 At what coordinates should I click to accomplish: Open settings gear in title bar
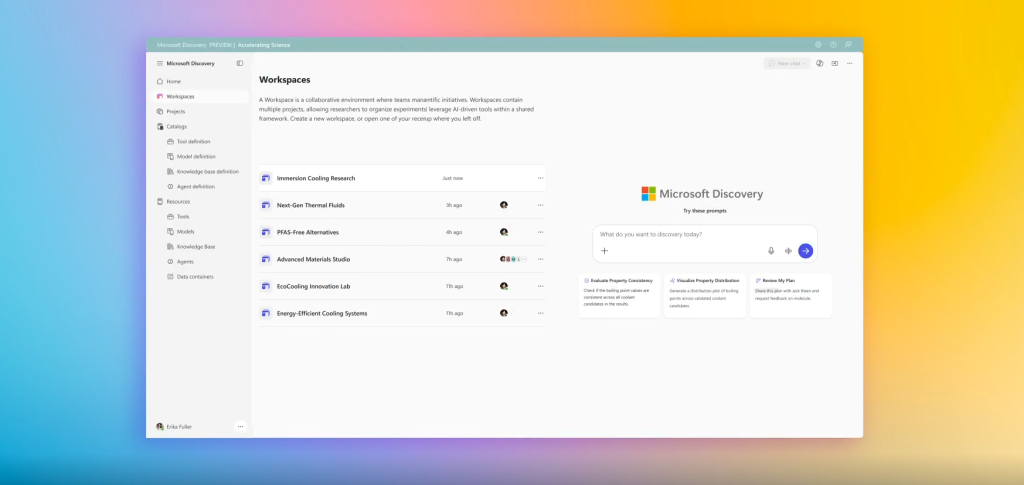point(818,45)
